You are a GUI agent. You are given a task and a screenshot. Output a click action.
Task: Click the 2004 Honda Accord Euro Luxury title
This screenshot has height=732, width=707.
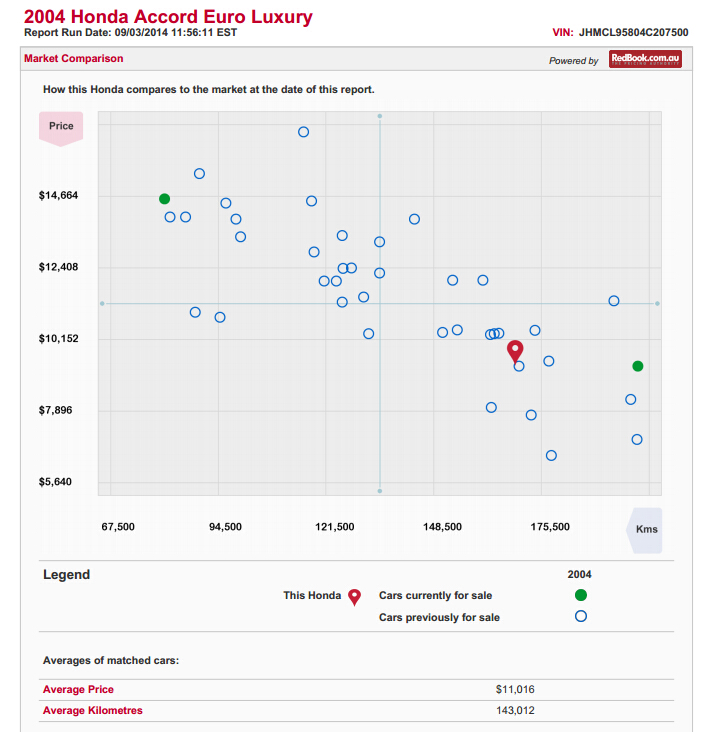[x=167, y=17]
